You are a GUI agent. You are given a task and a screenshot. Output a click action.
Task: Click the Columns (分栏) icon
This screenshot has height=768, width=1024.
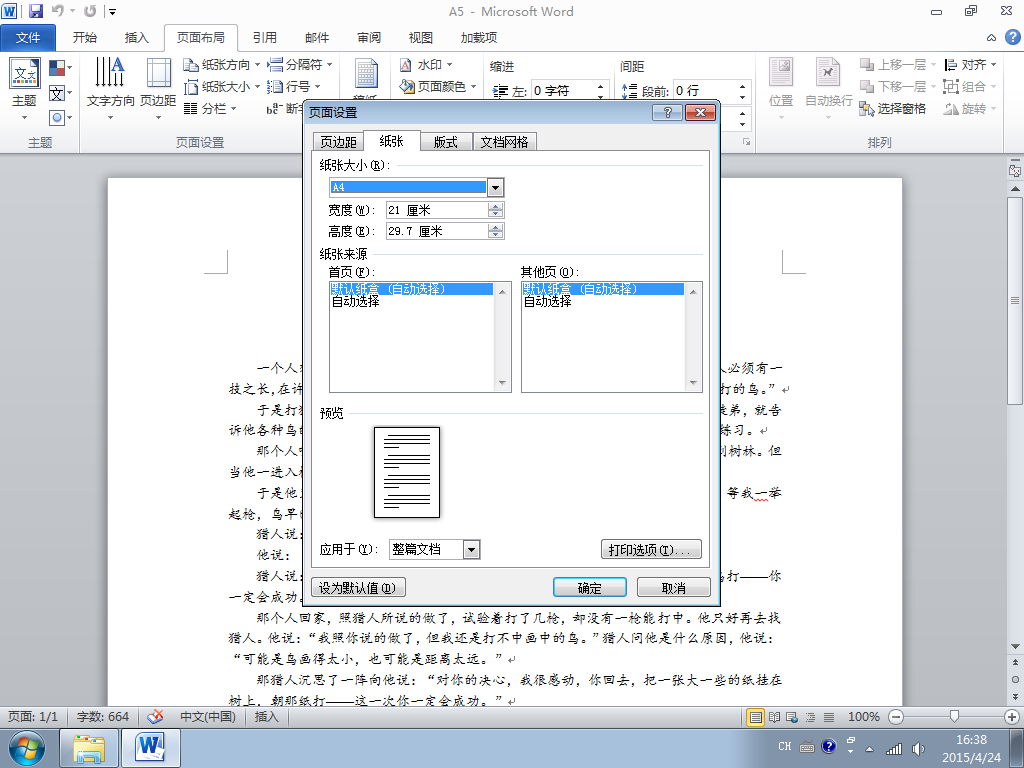(x=190, y=108)
